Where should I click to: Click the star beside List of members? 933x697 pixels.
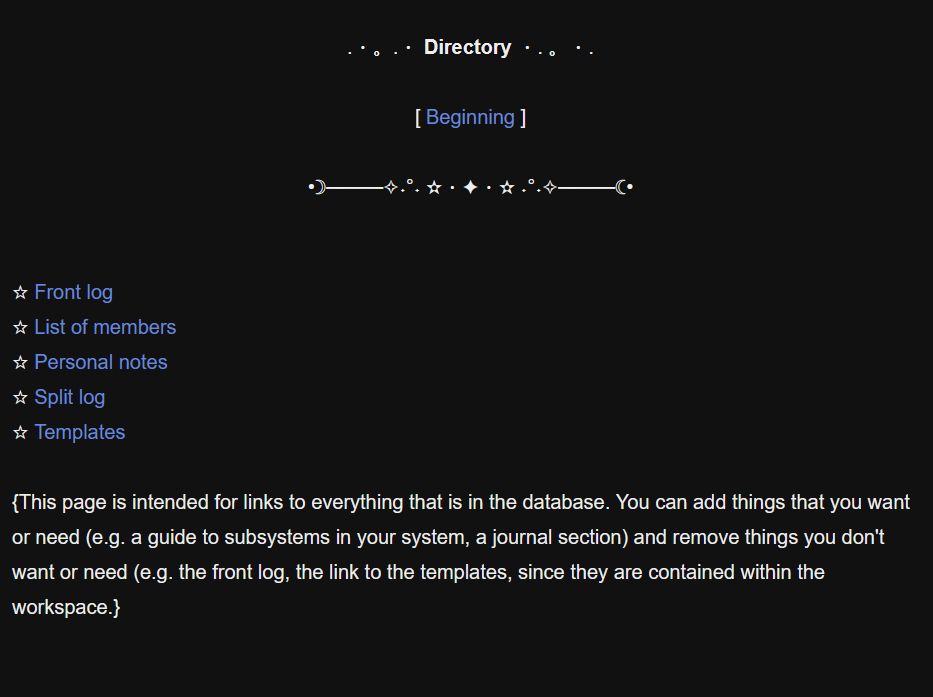pyautogui.click(x=20, y=328)
